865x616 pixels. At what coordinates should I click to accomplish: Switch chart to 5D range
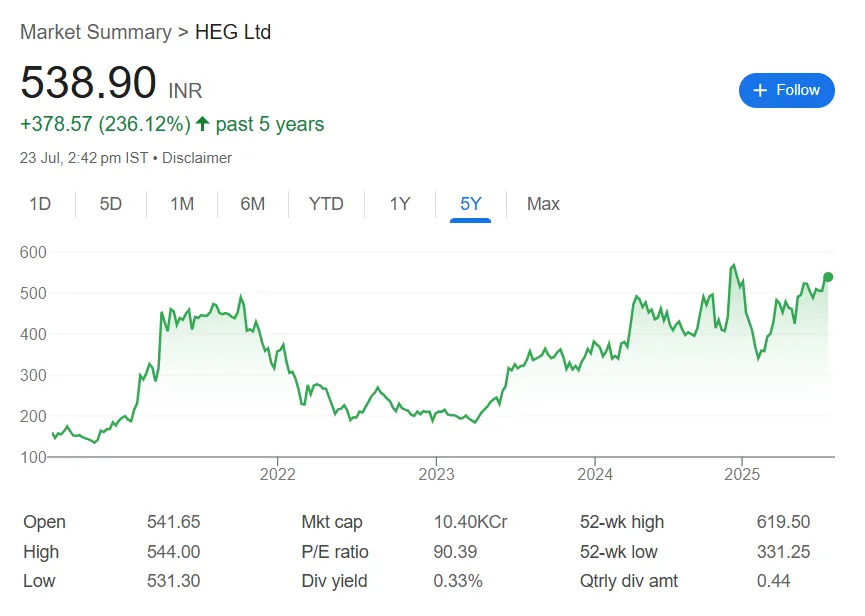click(110, 204)
